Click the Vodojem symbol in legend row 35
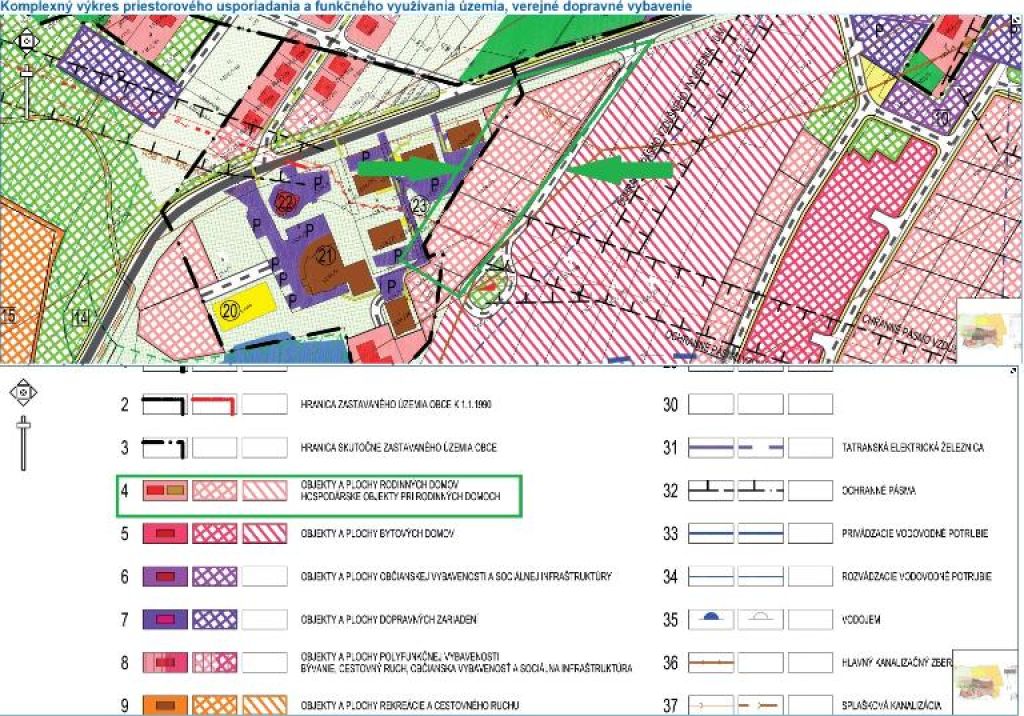 pyautogui.click(x=712, y=619)
